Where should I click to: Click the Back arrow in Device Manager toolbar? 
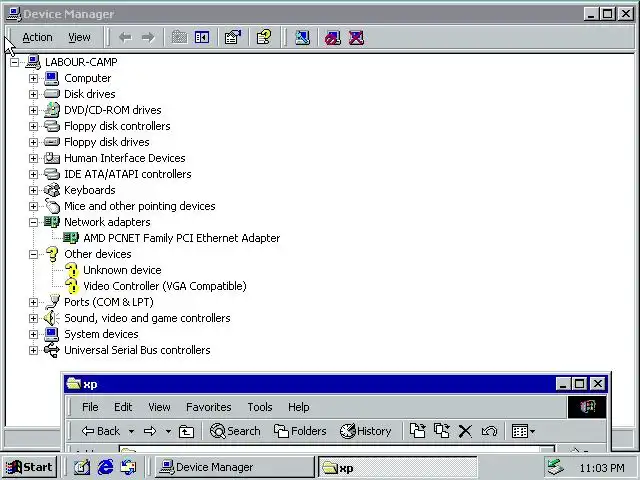tap(125, 38)
